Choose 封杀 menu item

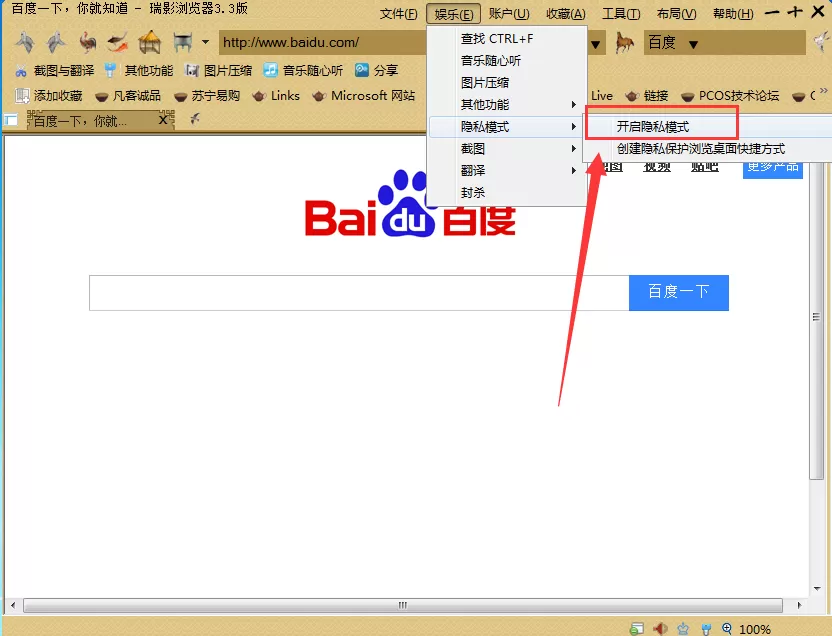pyautogui.click(x=507, y=193)
